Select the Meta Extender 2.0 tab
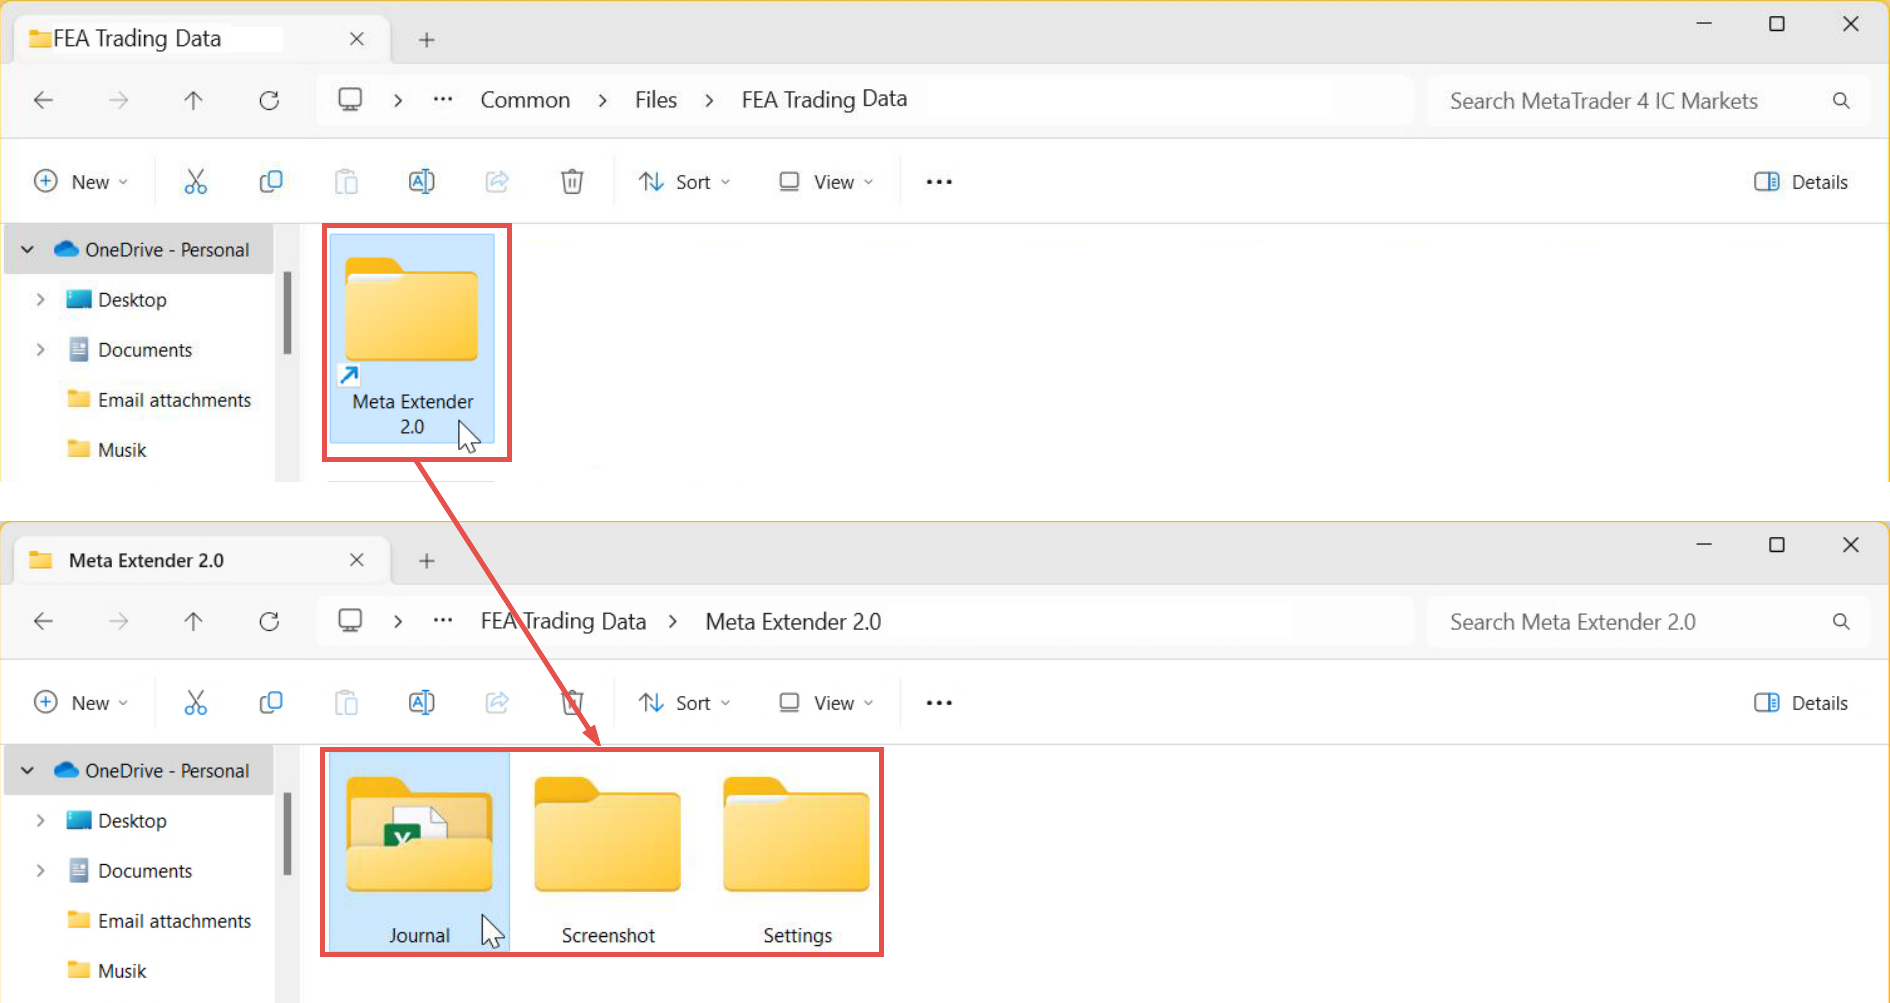This screenshot has height=1003, width=1890. click(x=200, y=560)
